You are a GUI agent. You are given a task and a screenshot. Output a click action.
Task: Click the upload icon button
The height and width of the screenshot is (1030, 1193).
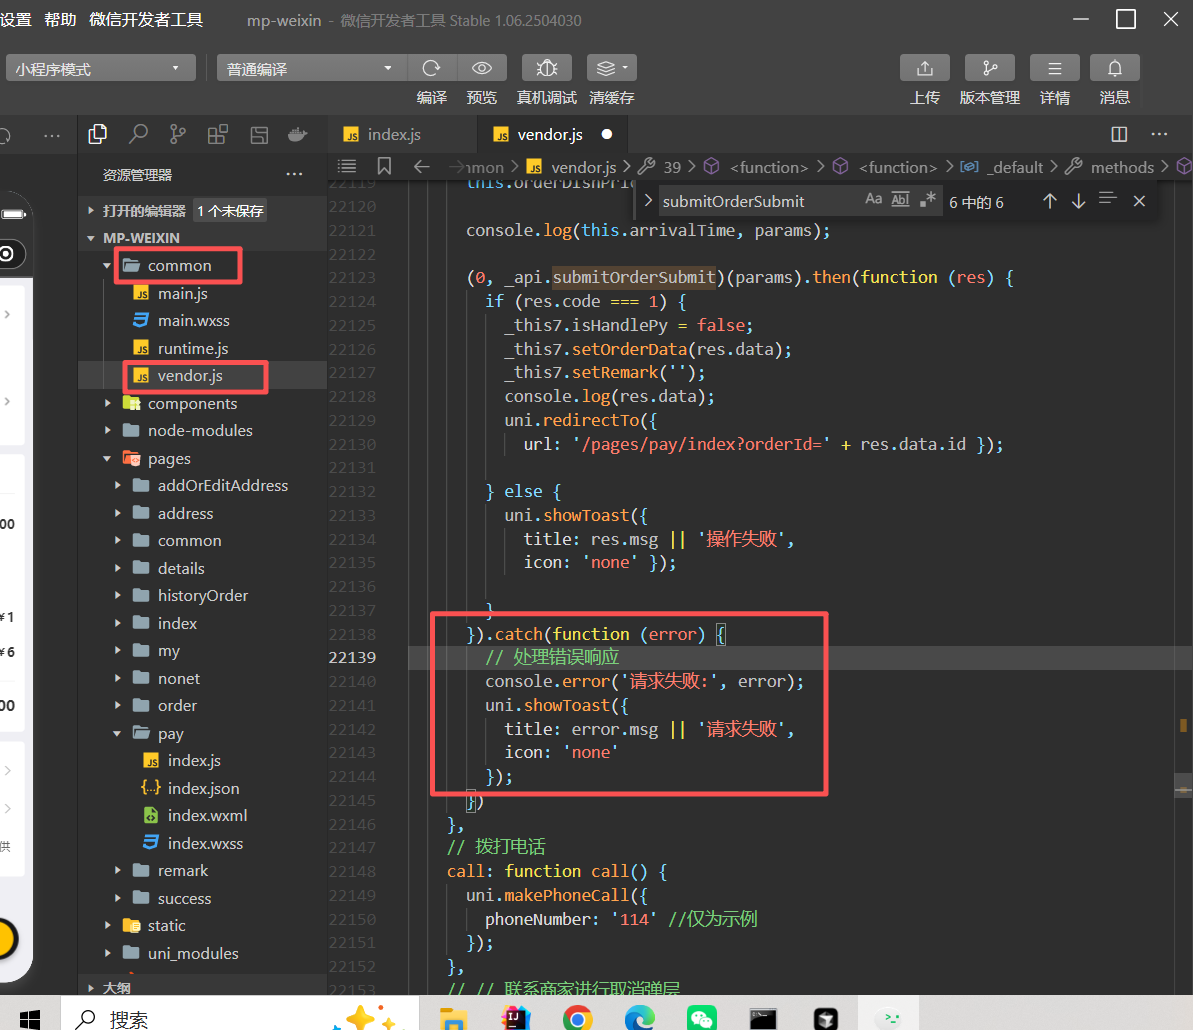924,68
